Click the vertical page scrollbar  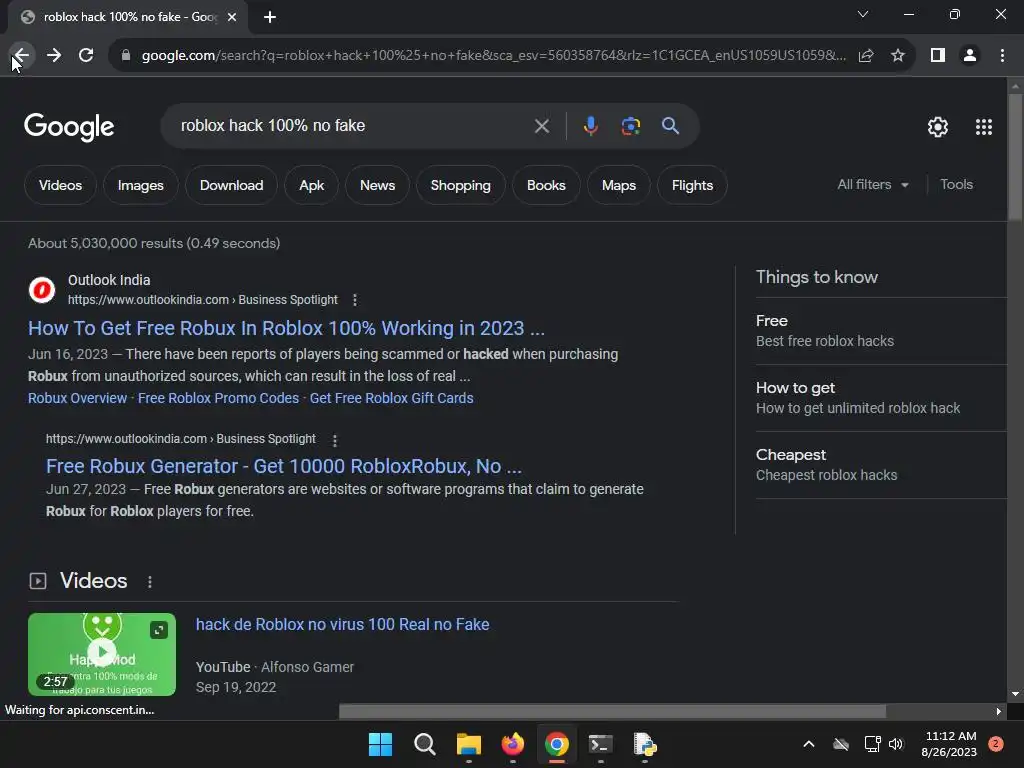pos(1015,157)
